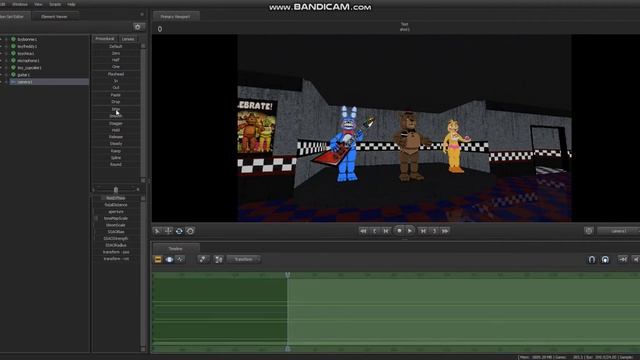
Task: Apply the Round procedural preset
Action: [x=116, y=164]
